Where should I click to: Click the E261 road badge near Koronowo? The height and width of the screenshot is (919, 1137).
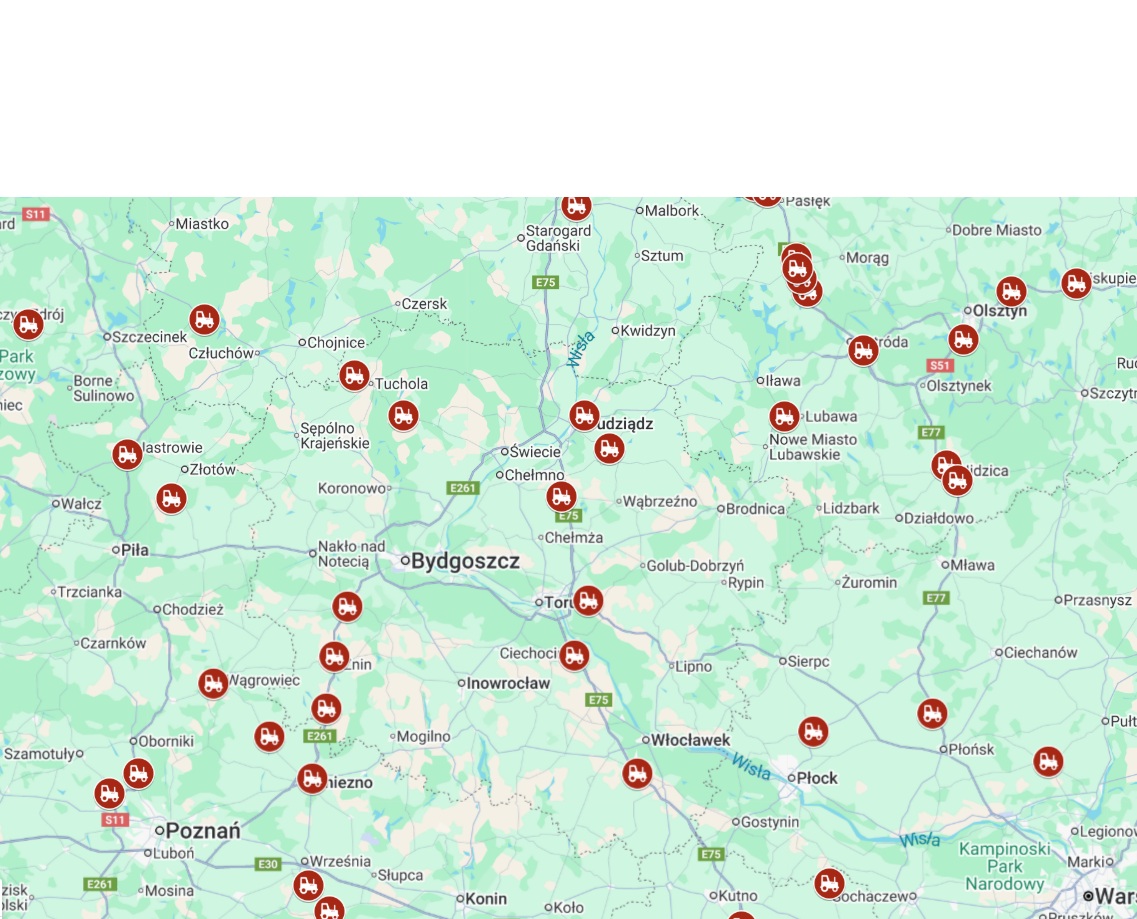(x=463, y=488)
